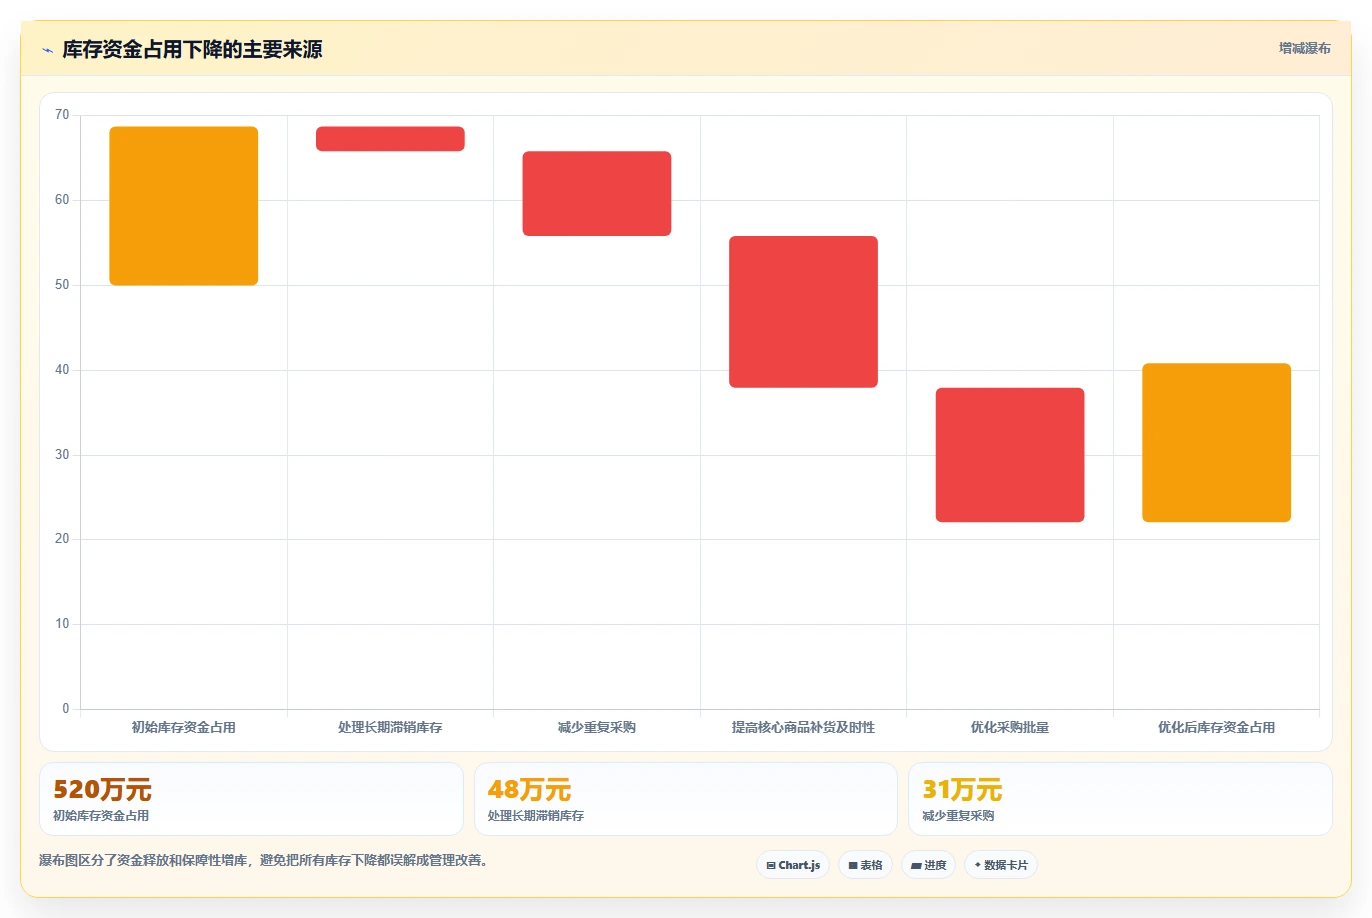This screenshot has height=918, width=1372.
Task: Click the y-axis value 10
Action: click(62, 624)
